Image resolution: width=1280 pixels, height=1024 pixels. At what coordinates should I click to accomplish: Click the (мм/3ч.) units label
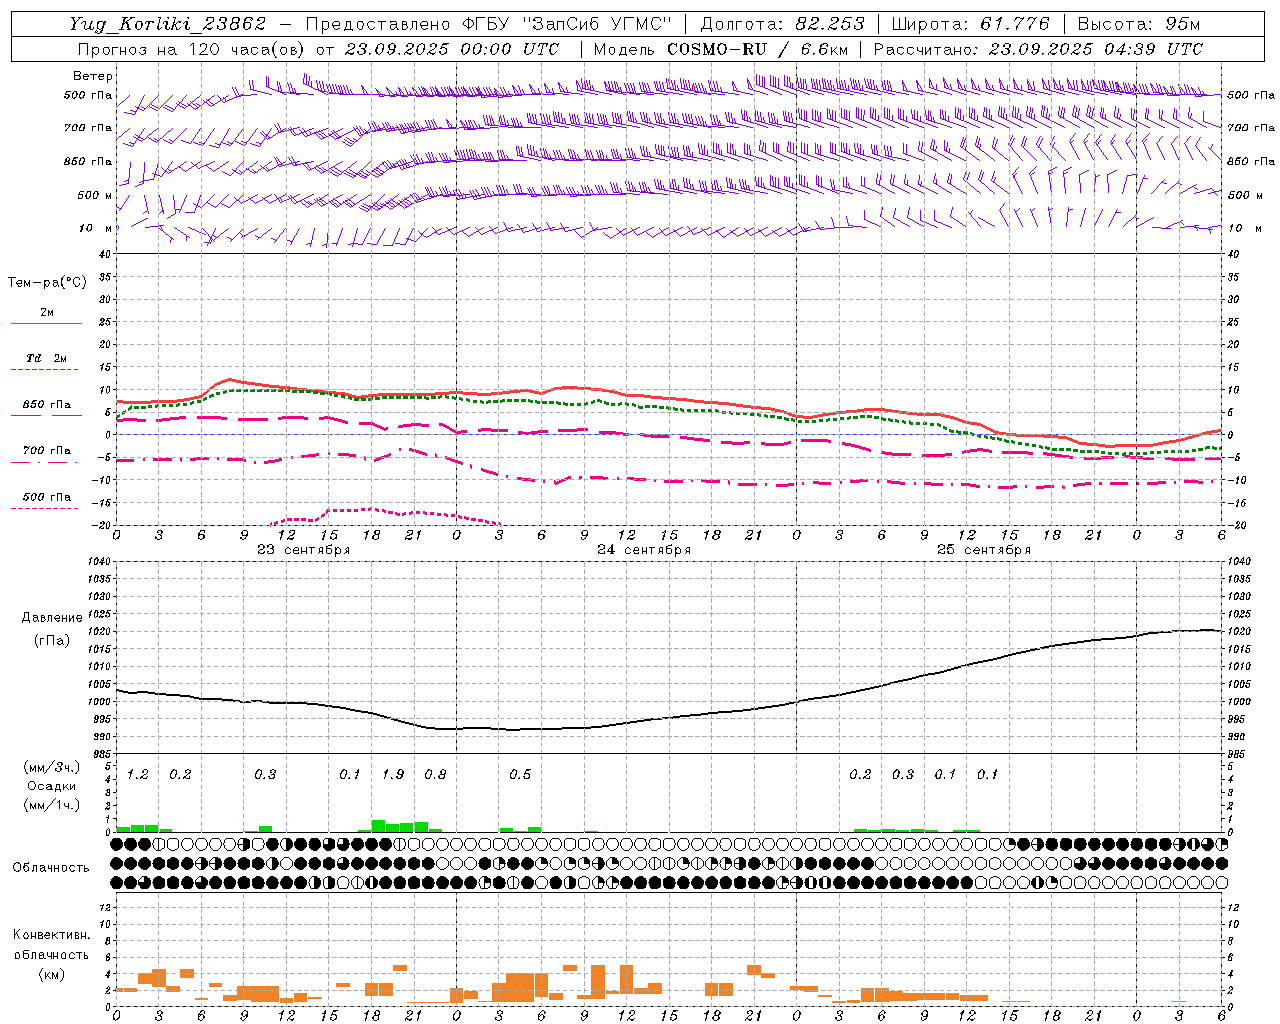tap(51, 767)
